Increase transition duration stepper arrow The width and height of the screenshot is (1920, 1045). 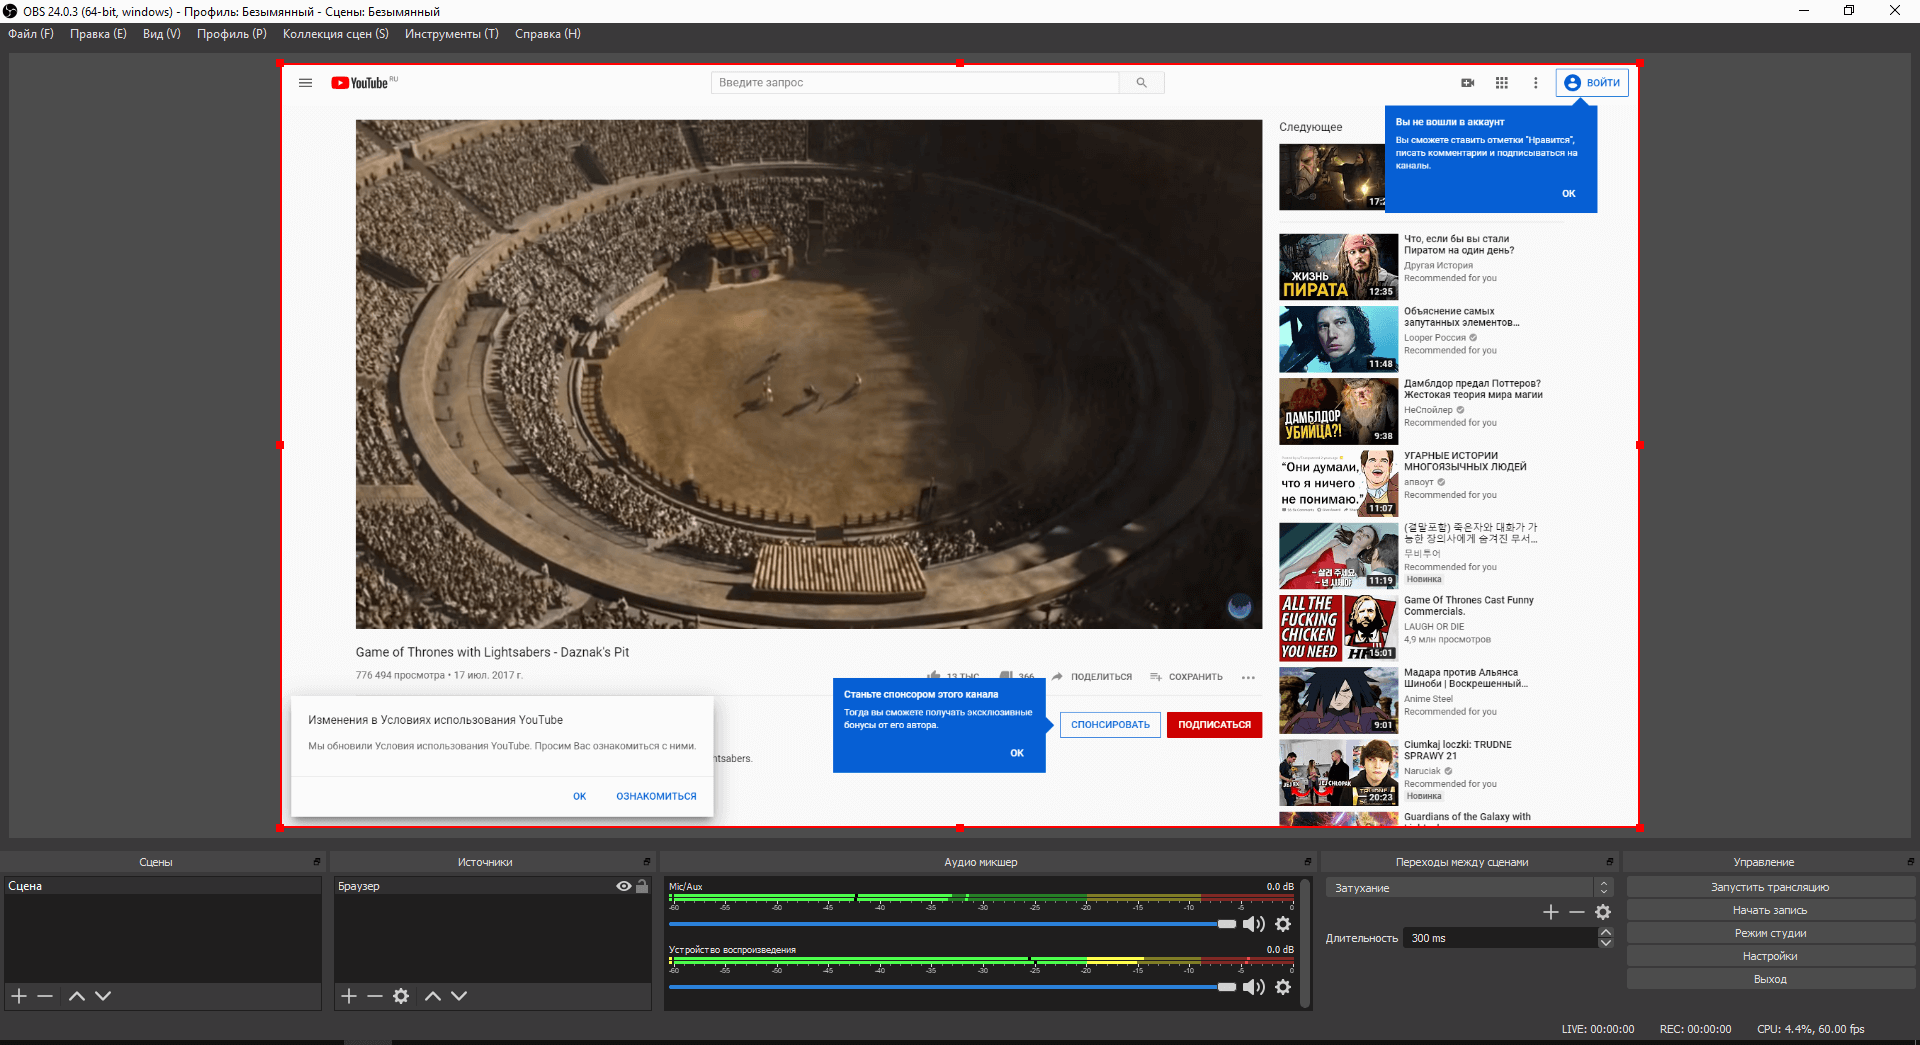click(x=1606, y=932)
